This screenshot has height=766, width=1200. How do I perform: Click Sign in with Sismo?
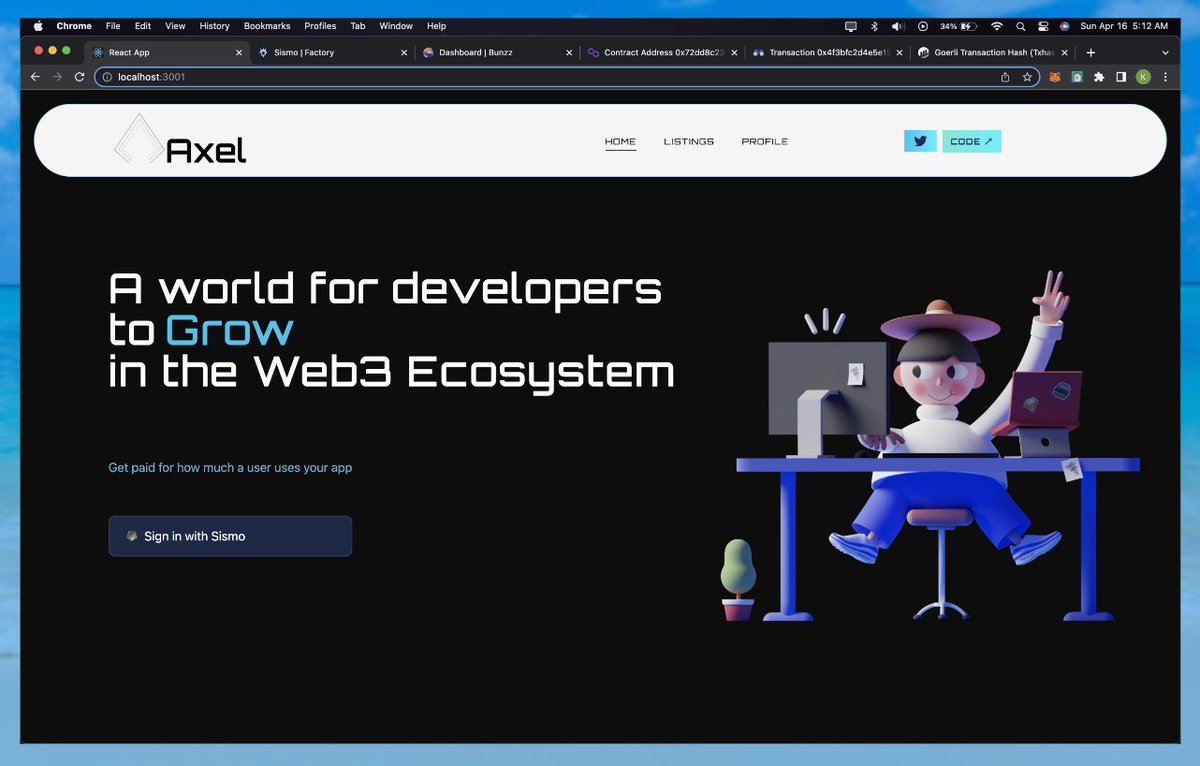[x=230, y=536]
